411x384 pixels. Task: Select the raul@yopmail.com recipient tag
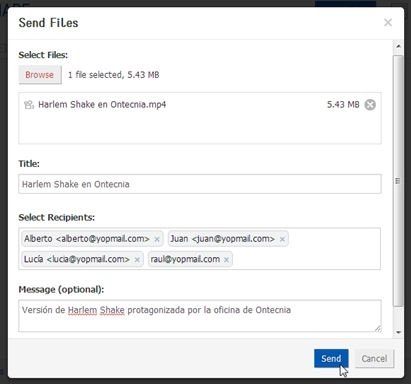[190, 259]
